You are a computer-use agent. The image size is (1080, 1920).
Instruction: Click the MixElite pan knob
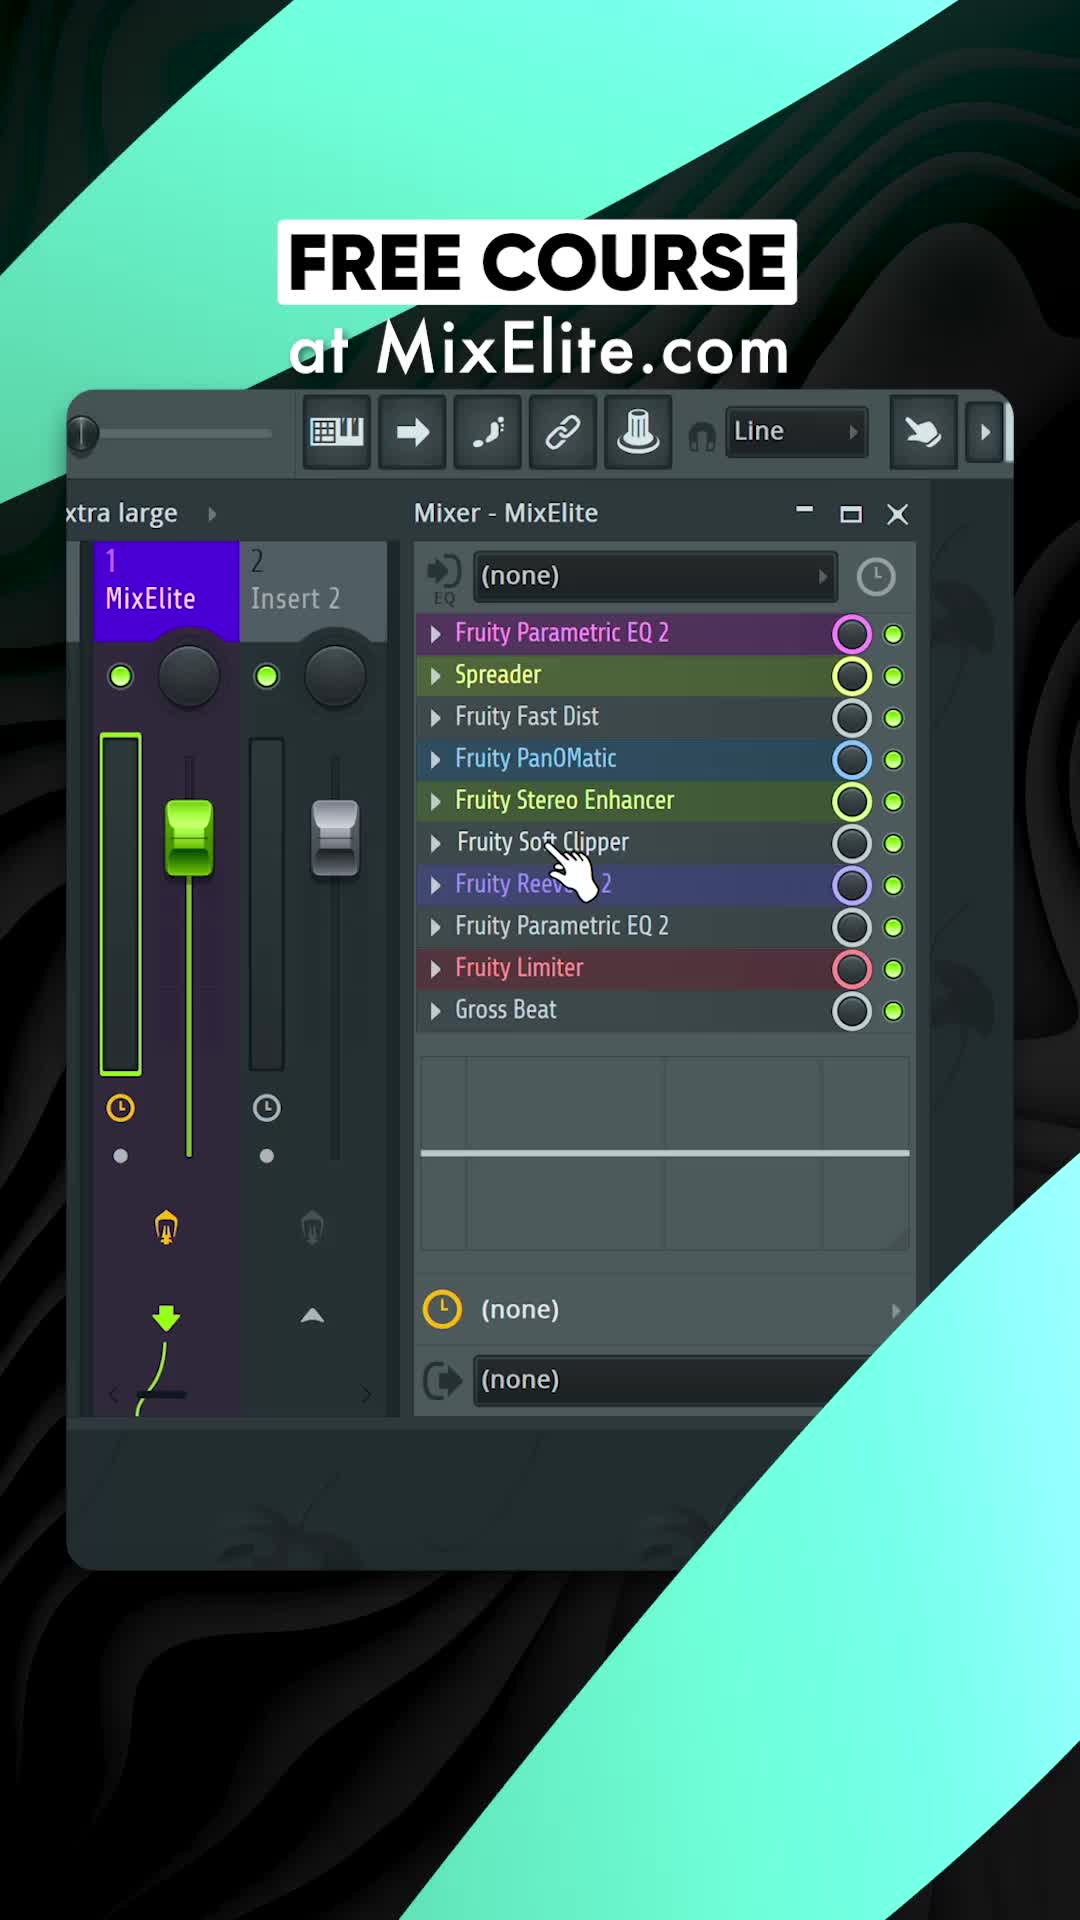click(x=189, y=677)
